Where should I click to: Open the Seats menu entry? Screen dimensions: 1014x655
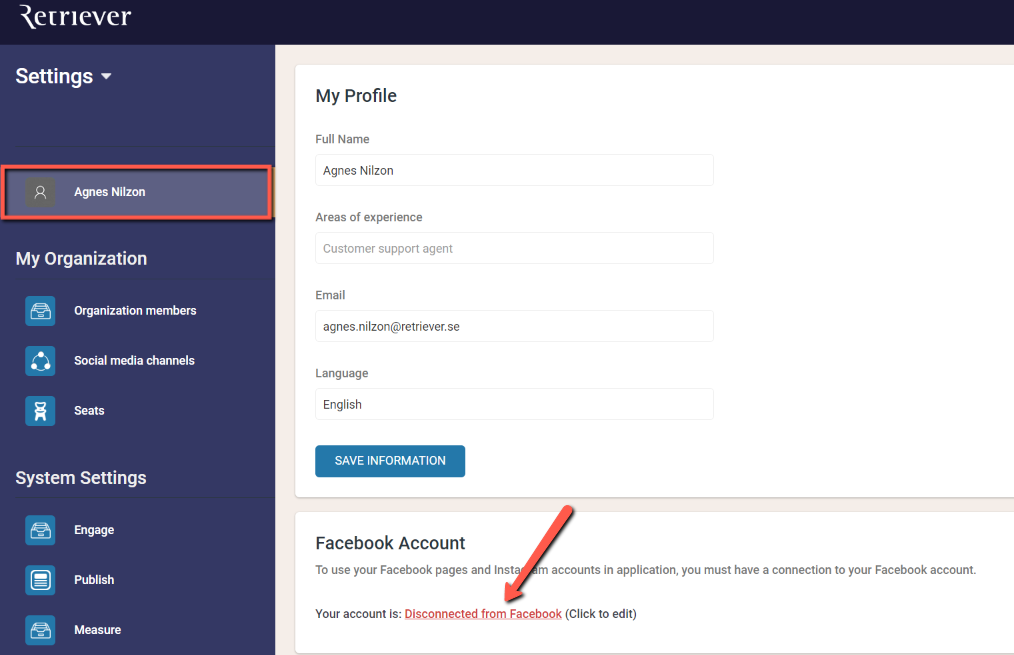pyautogui.click(x=89, y=411)
